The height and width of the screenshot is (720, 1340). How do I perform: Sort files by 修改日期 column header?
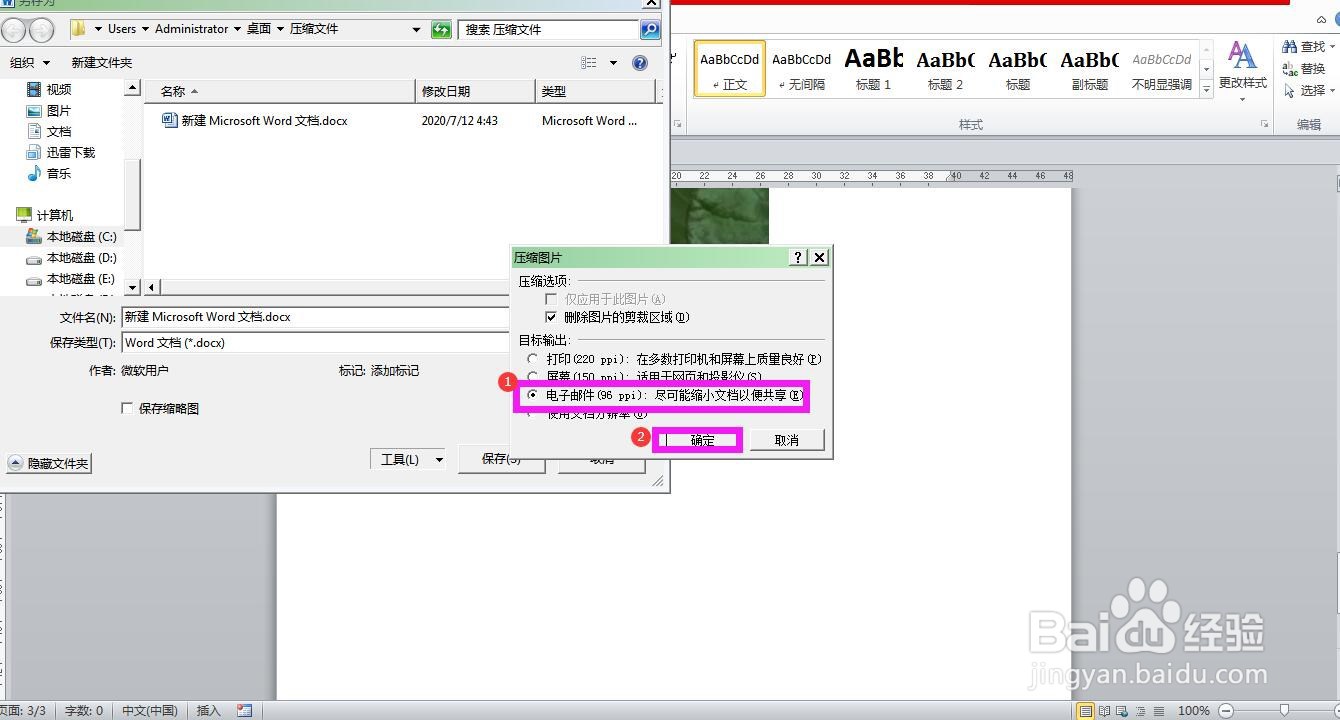tap(475, 91)
